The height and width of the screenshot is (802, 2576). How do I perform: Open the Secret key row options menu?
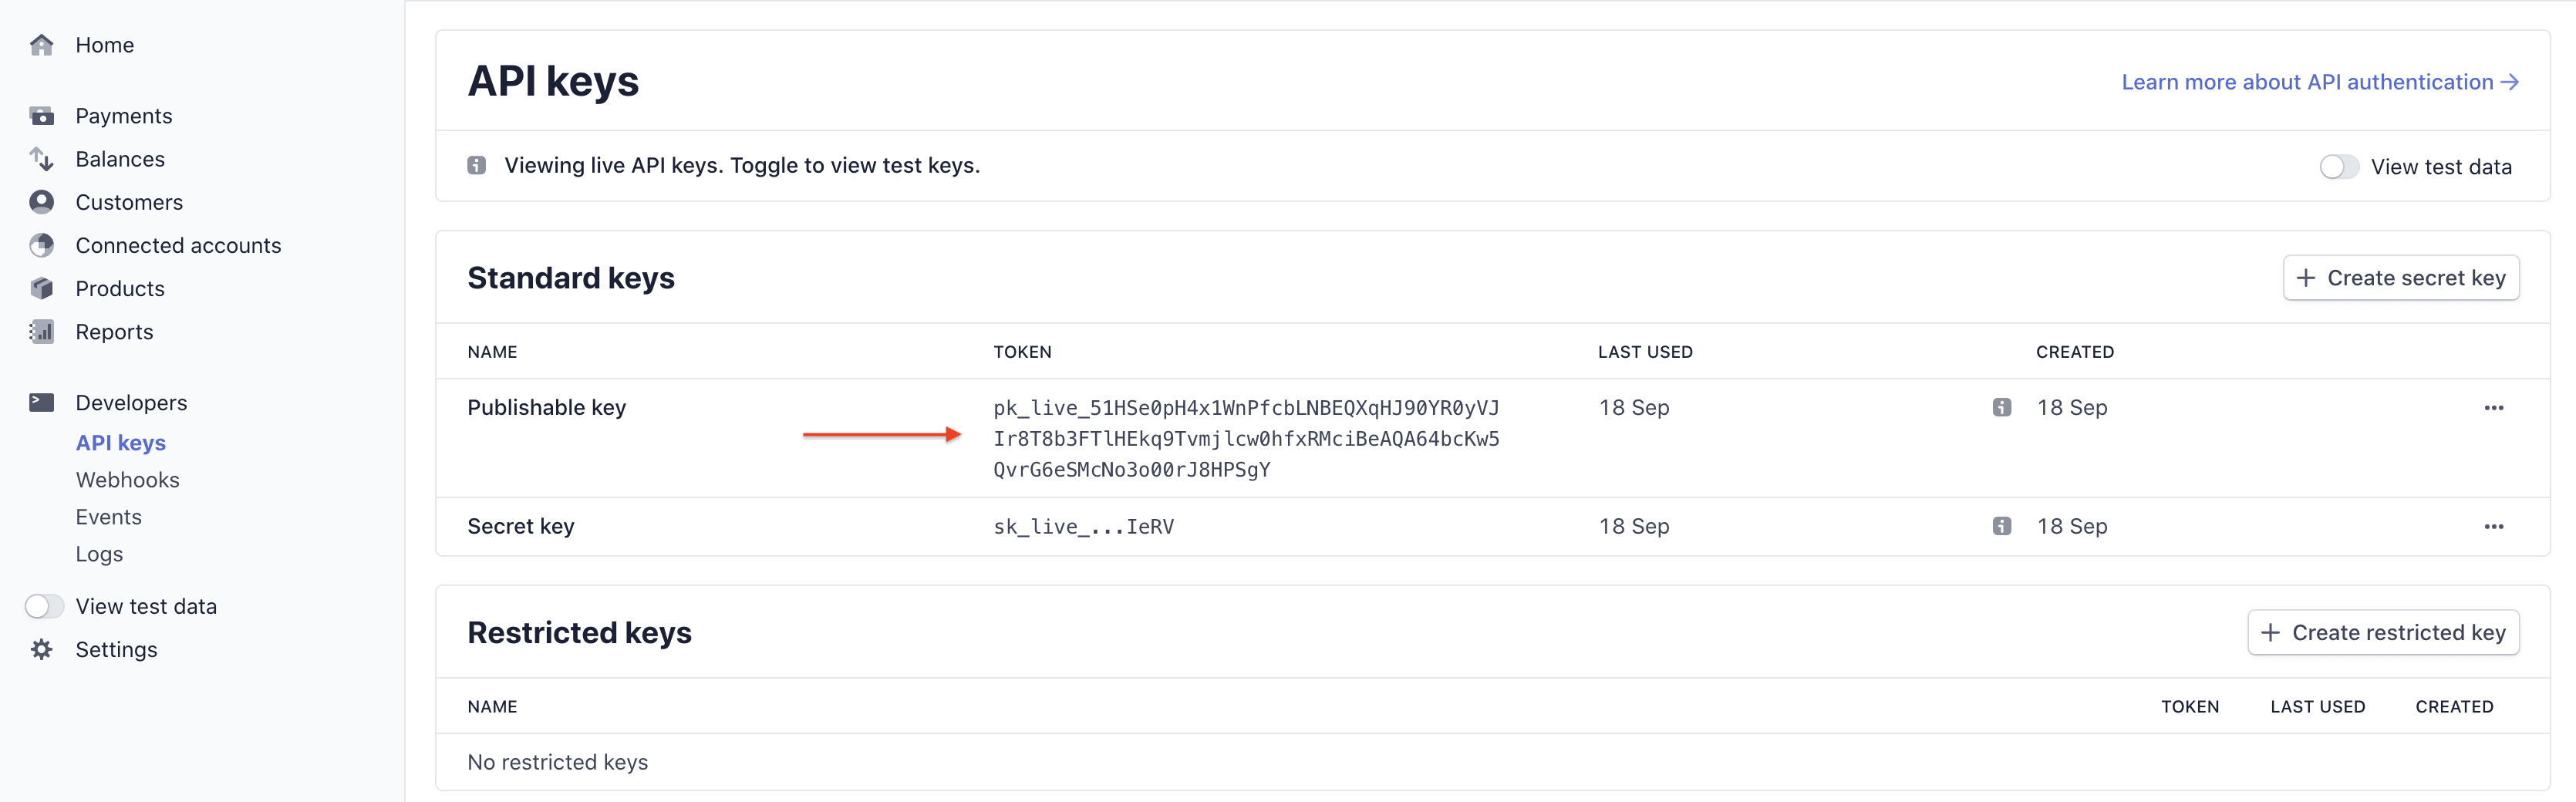click(2495, 526)
